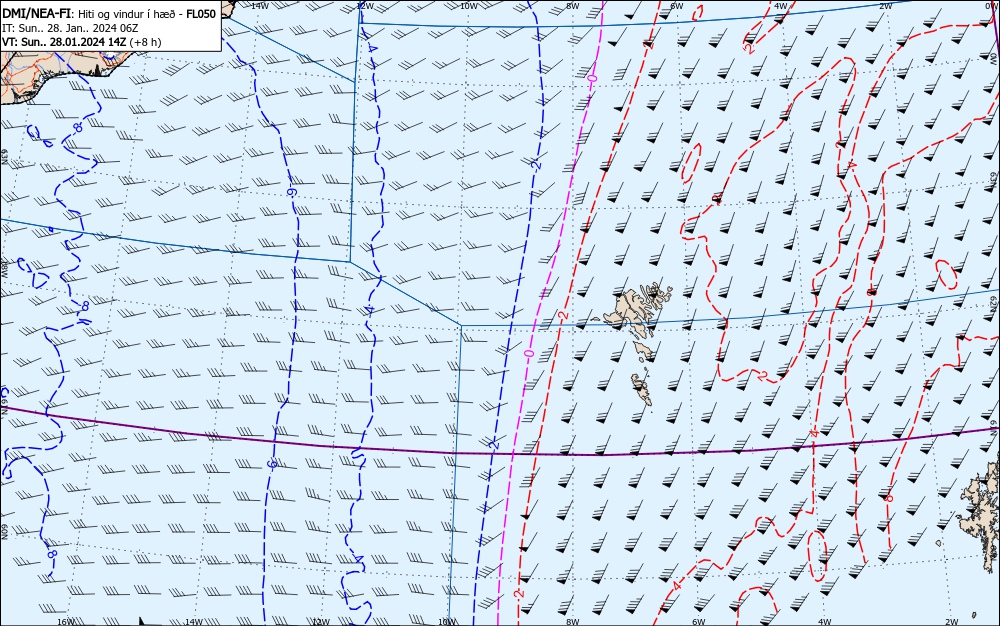This screenshot has width=1000, height=626.
Task: Click the 63N latitude label on left edge
Action: [x=4, y=157]
